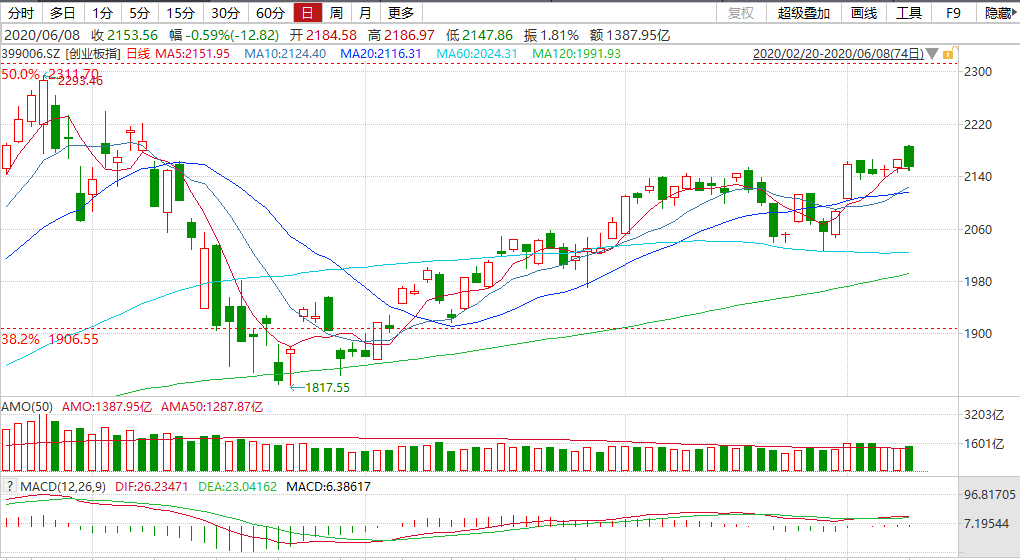Switch to the 分时 intraday tab
This screenshot has height=560, width=1020.
coord(21,13)
